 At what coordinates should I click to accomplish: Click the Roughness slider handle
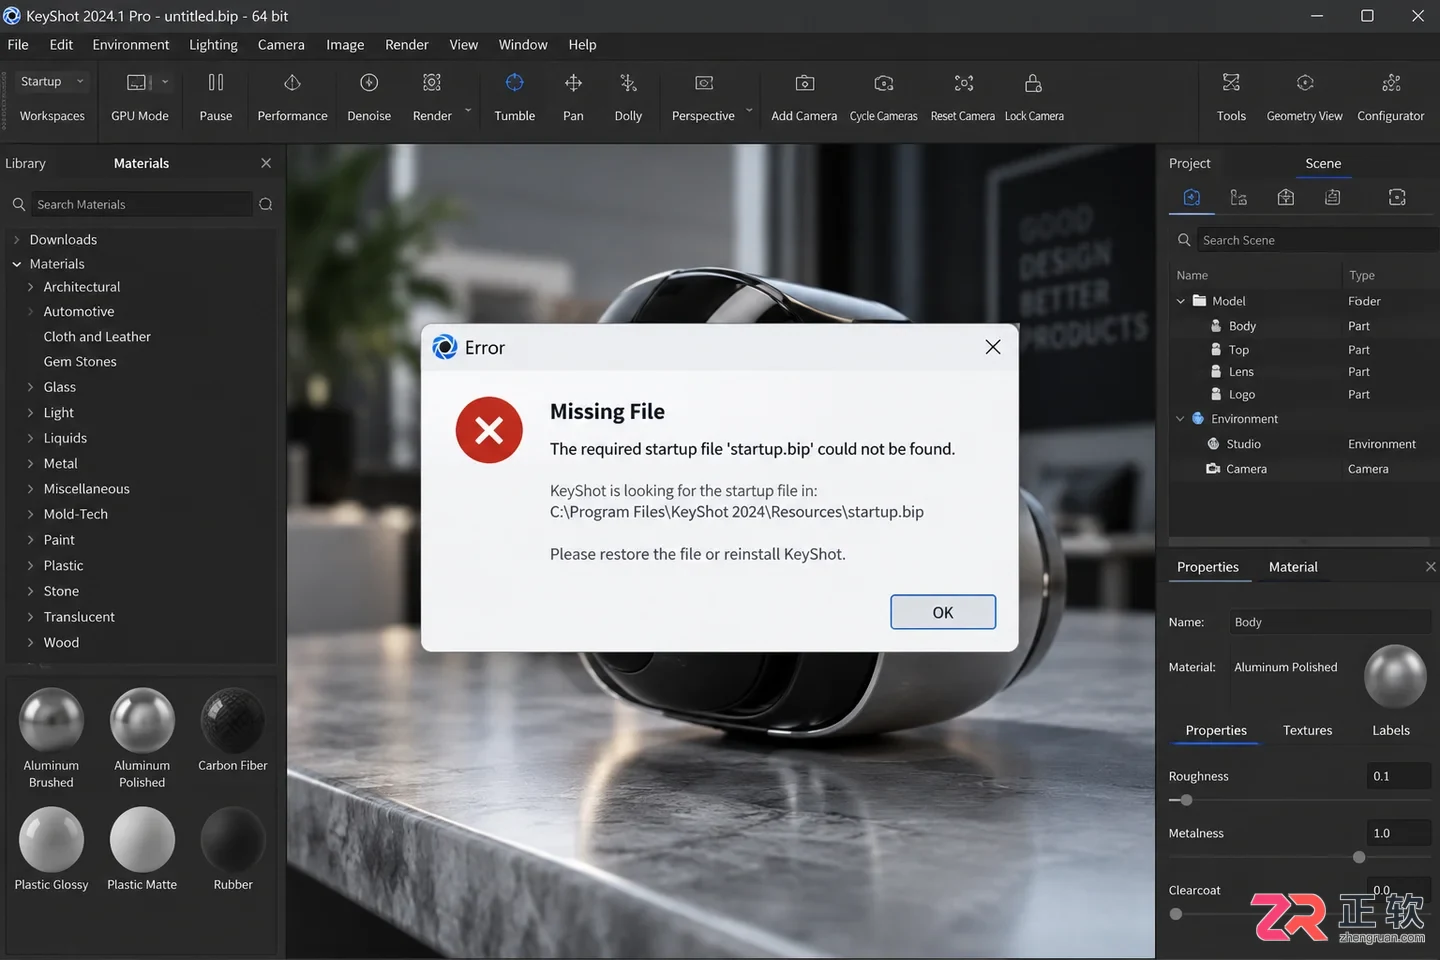(1186, 800)
